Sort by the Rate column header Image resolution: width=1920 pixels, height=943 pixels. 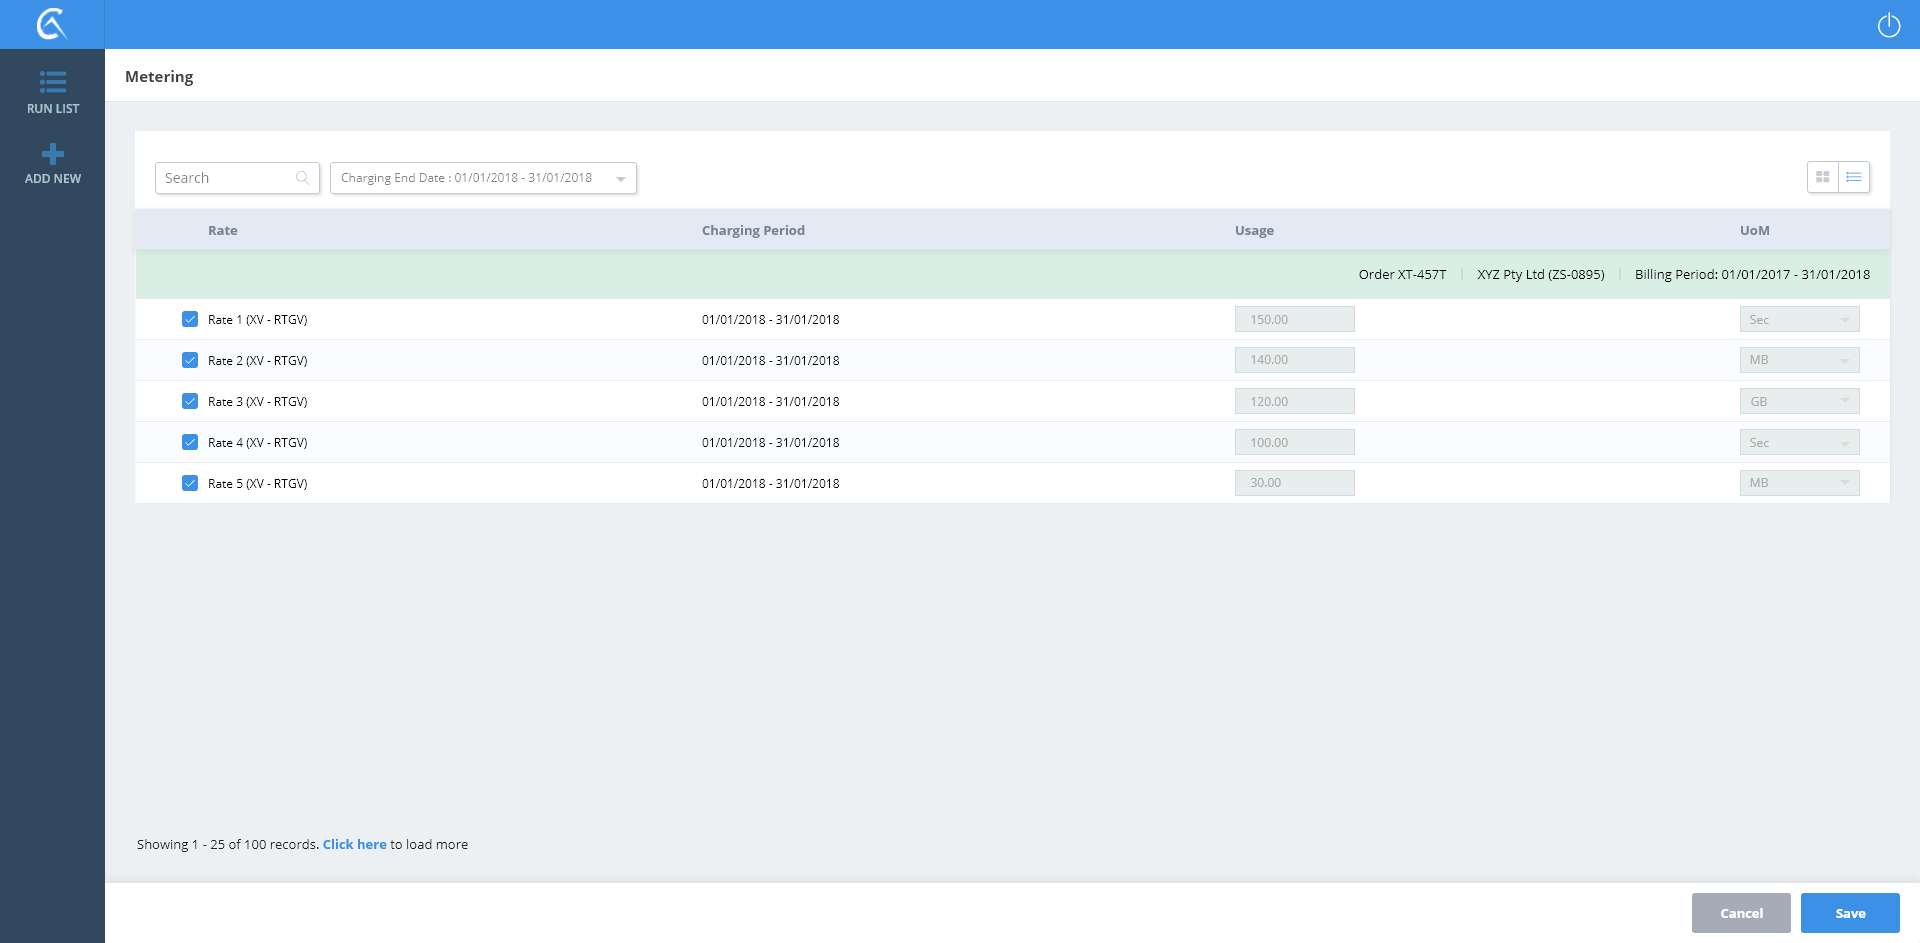point(222,230)
